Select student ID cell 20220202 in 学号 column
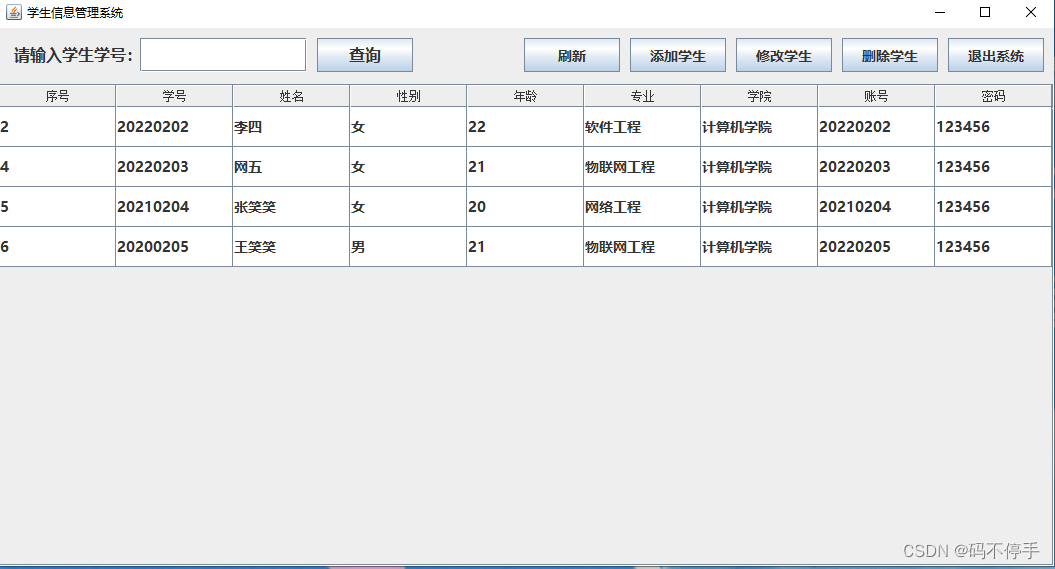This screenshot has height=569, width=1055. click(x=174, y=126)
